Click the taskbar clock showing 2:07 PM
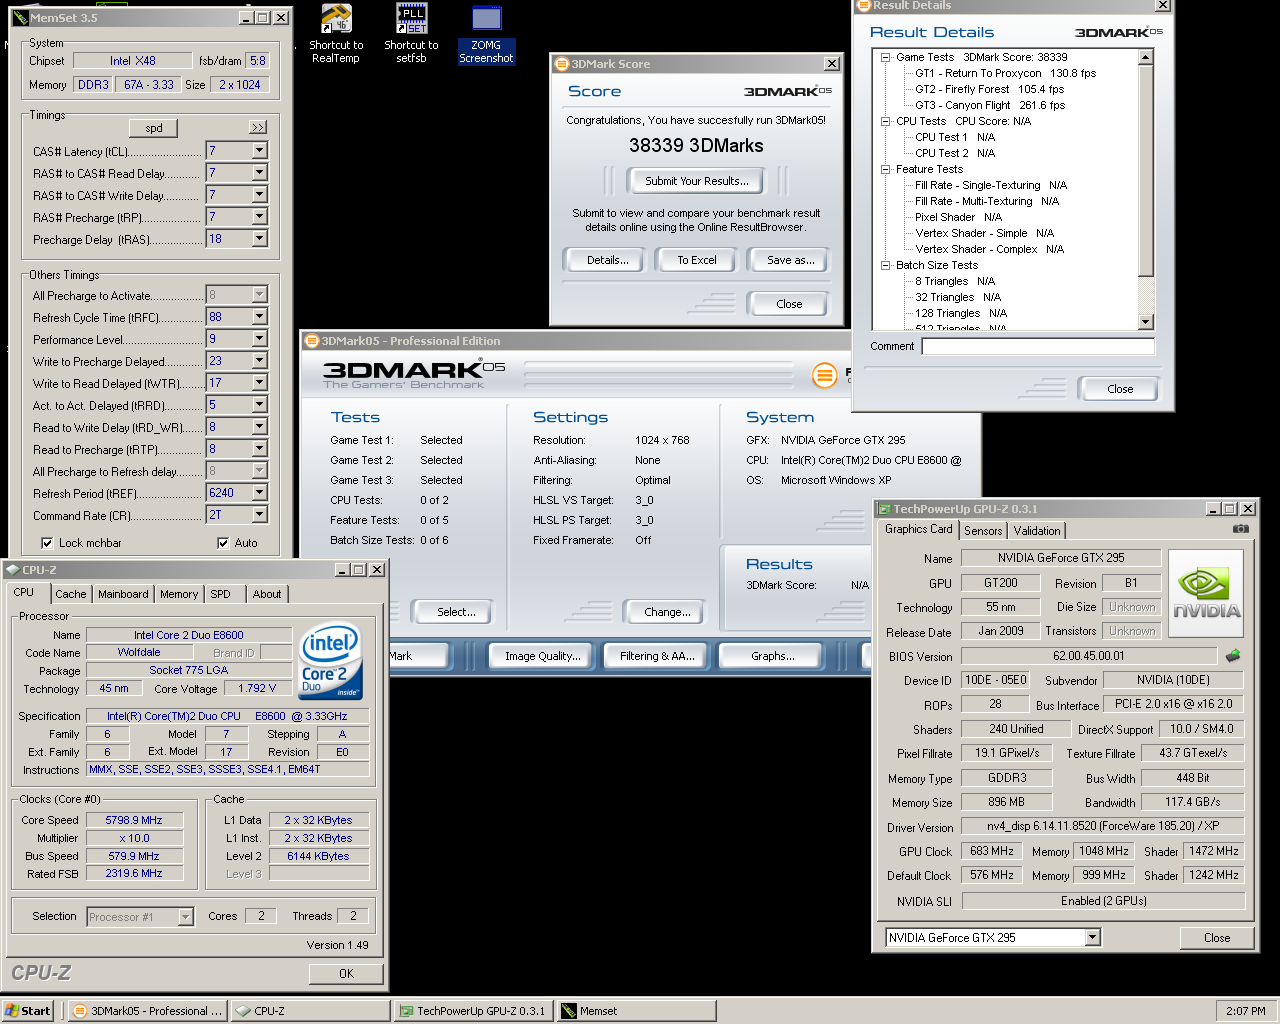This screenshot has width=1280, height=1024. 1245,1011
